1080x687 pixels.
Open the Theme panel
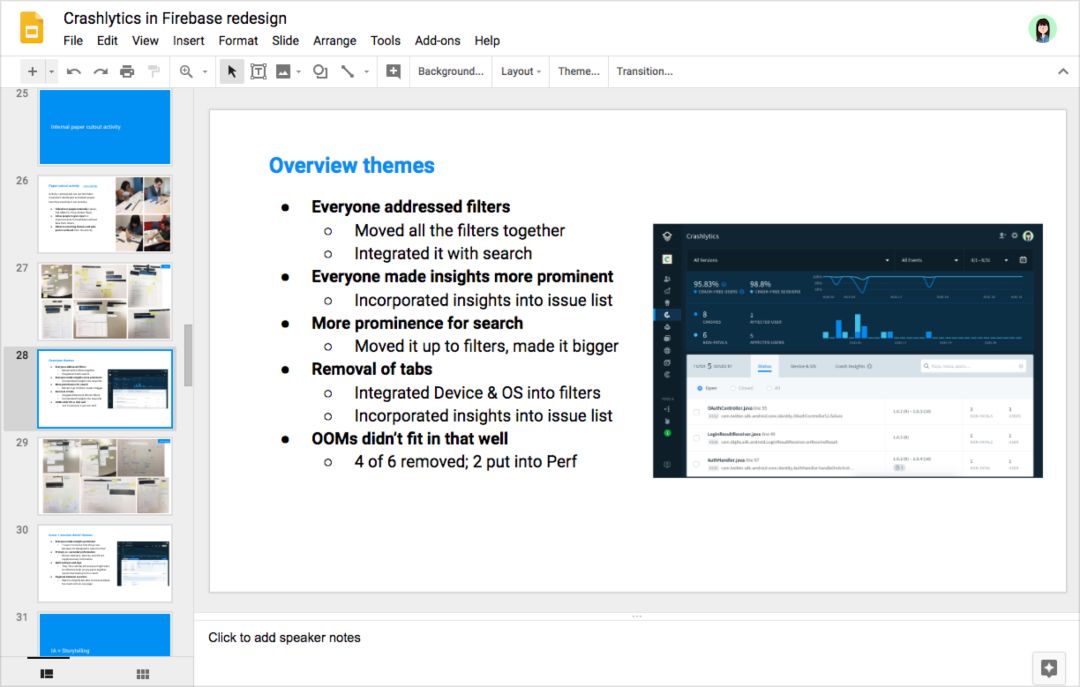[579, 71]
